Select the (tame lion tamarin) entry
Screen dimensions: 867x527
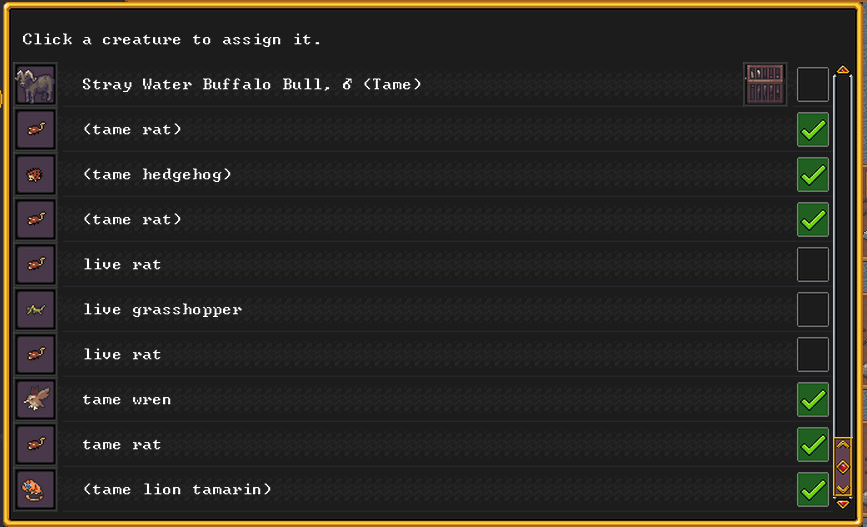pos(177,490)
